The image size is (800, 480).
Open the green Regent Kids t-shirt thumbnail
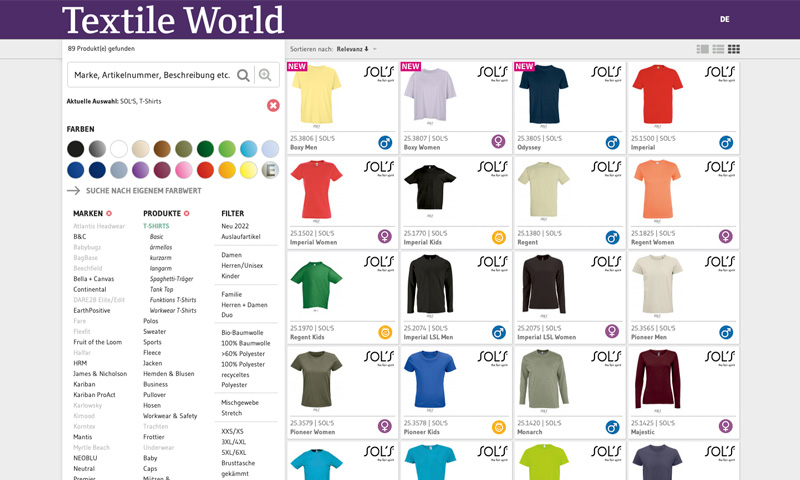tap(316, 284)
